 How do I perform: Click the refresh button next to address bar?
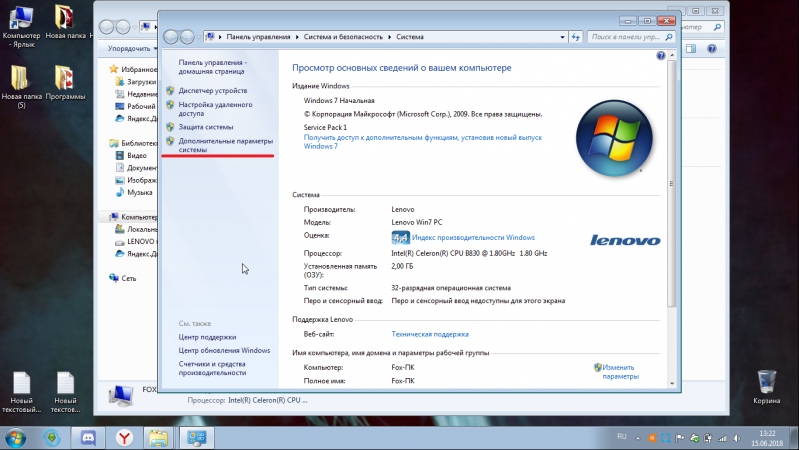point(575,37)
